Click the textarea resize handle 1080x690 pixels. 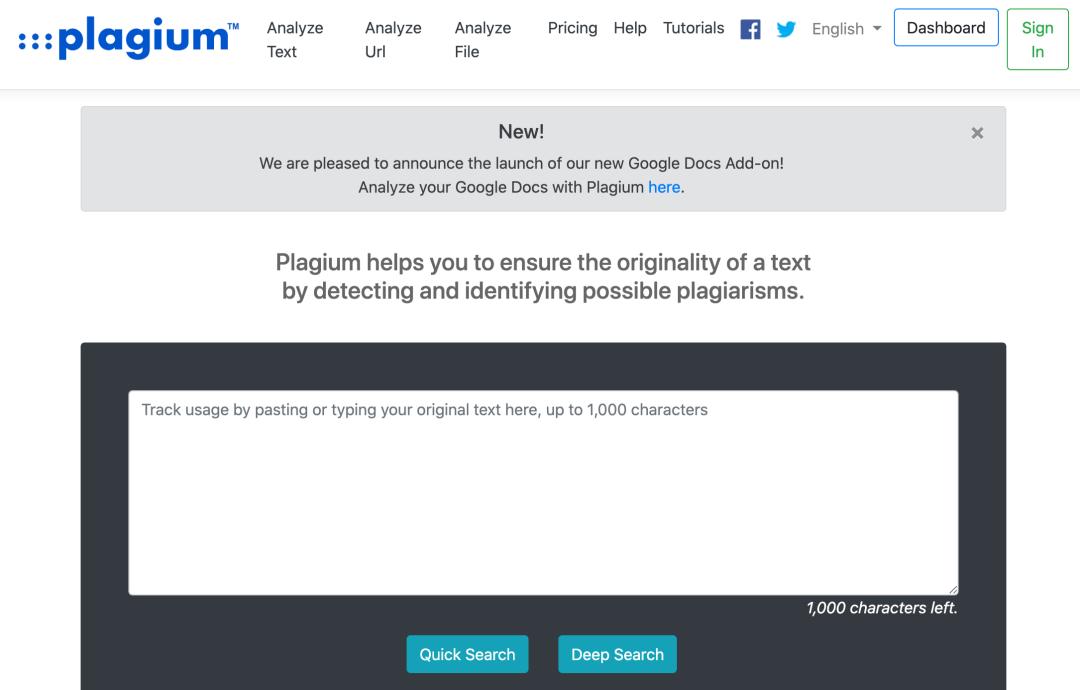pos(953,590)
